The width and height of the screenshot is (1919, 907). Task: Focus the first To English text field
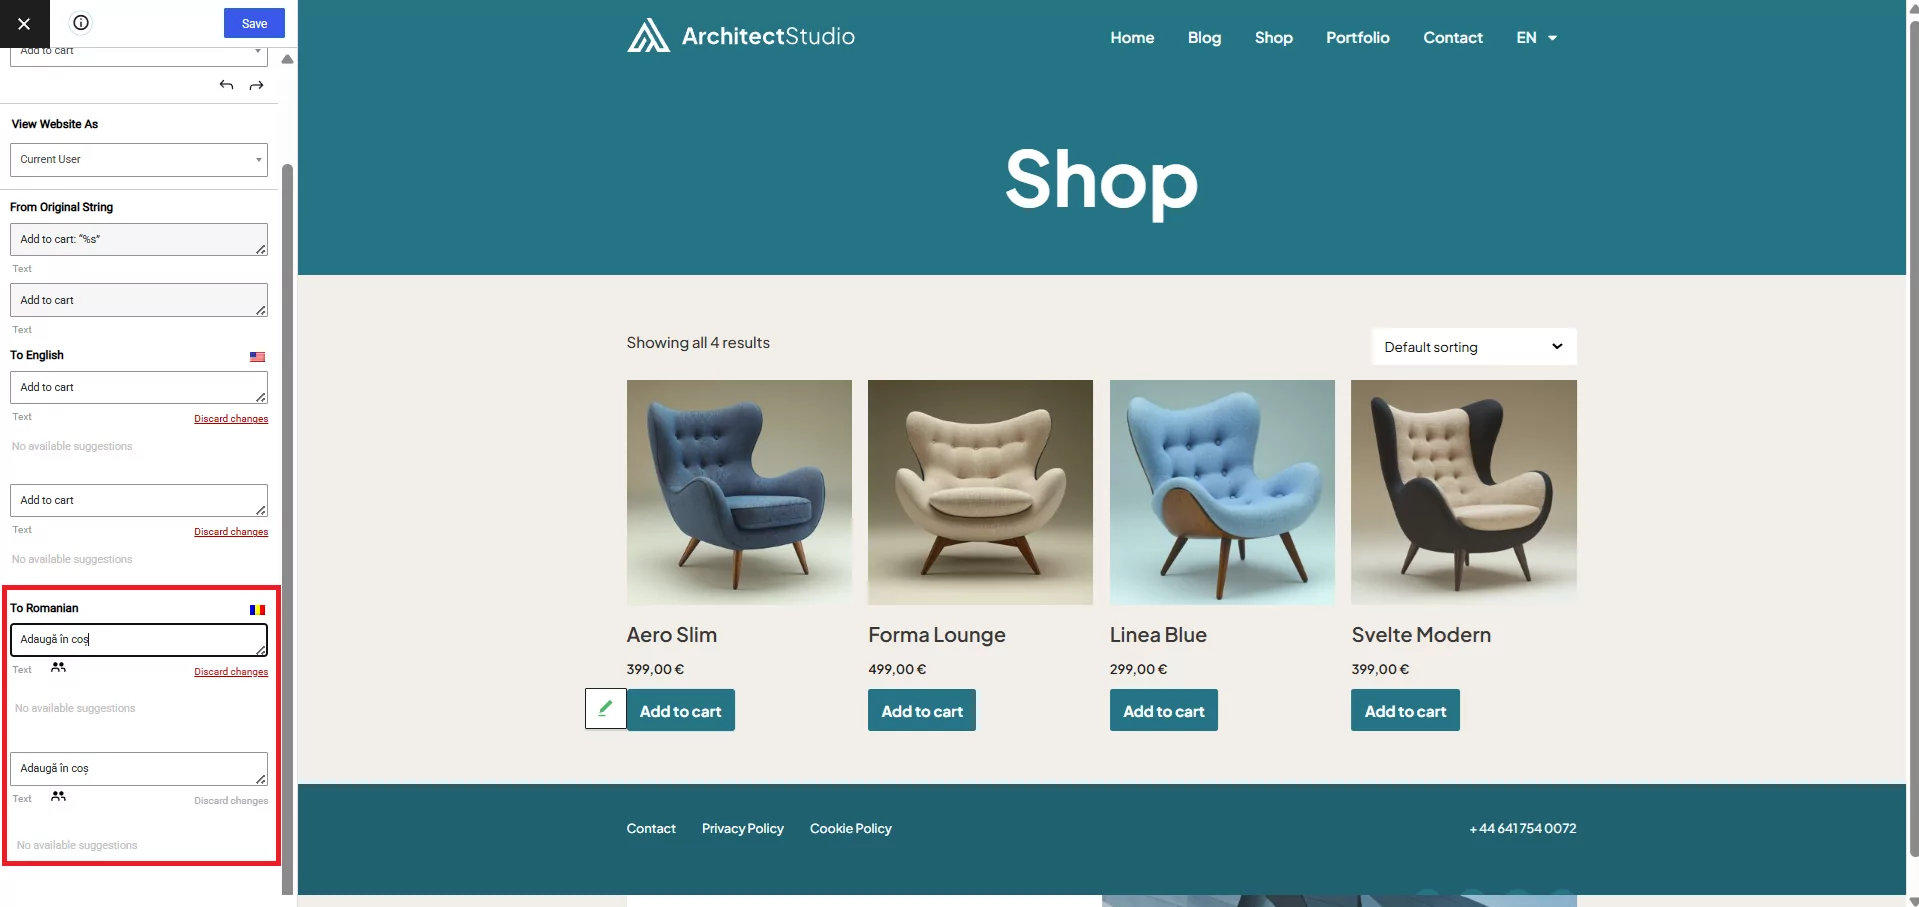[x=139, y=388]
